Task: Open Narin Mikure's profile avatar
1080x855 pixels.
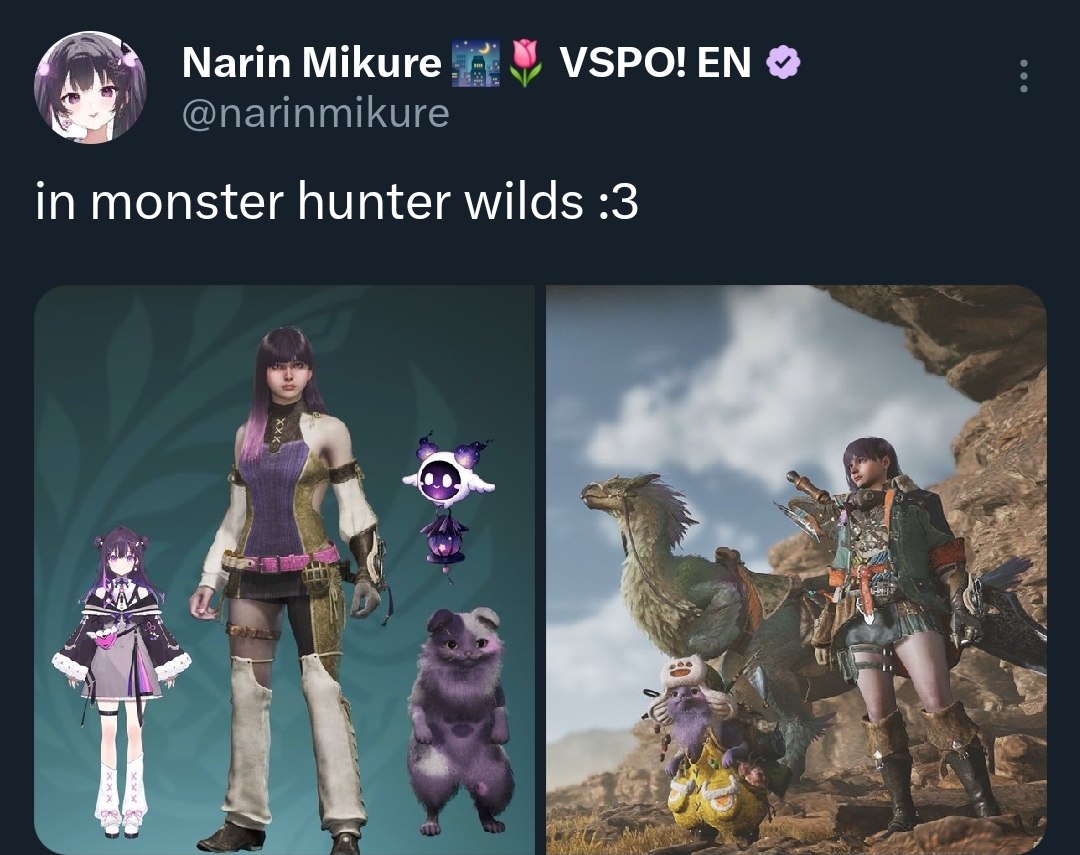Action: (90, 87)
